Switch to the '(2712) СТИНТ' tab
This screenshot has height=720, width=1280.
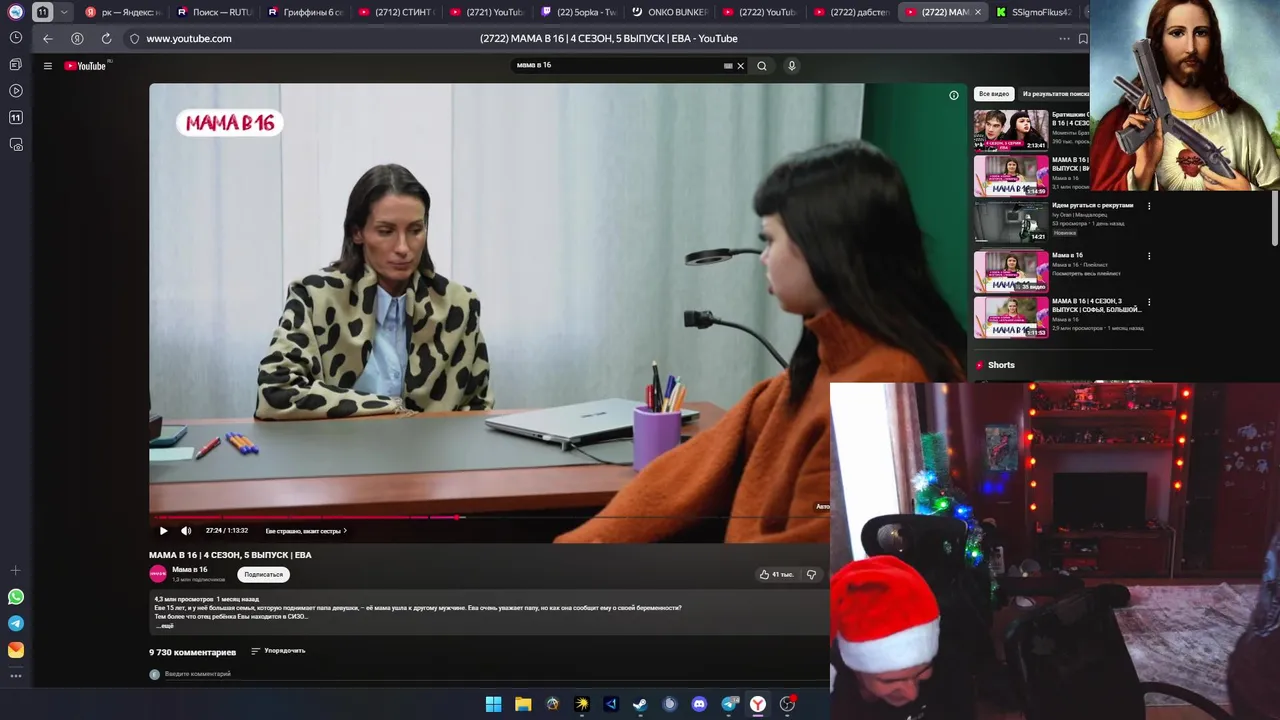pos(395,12)
